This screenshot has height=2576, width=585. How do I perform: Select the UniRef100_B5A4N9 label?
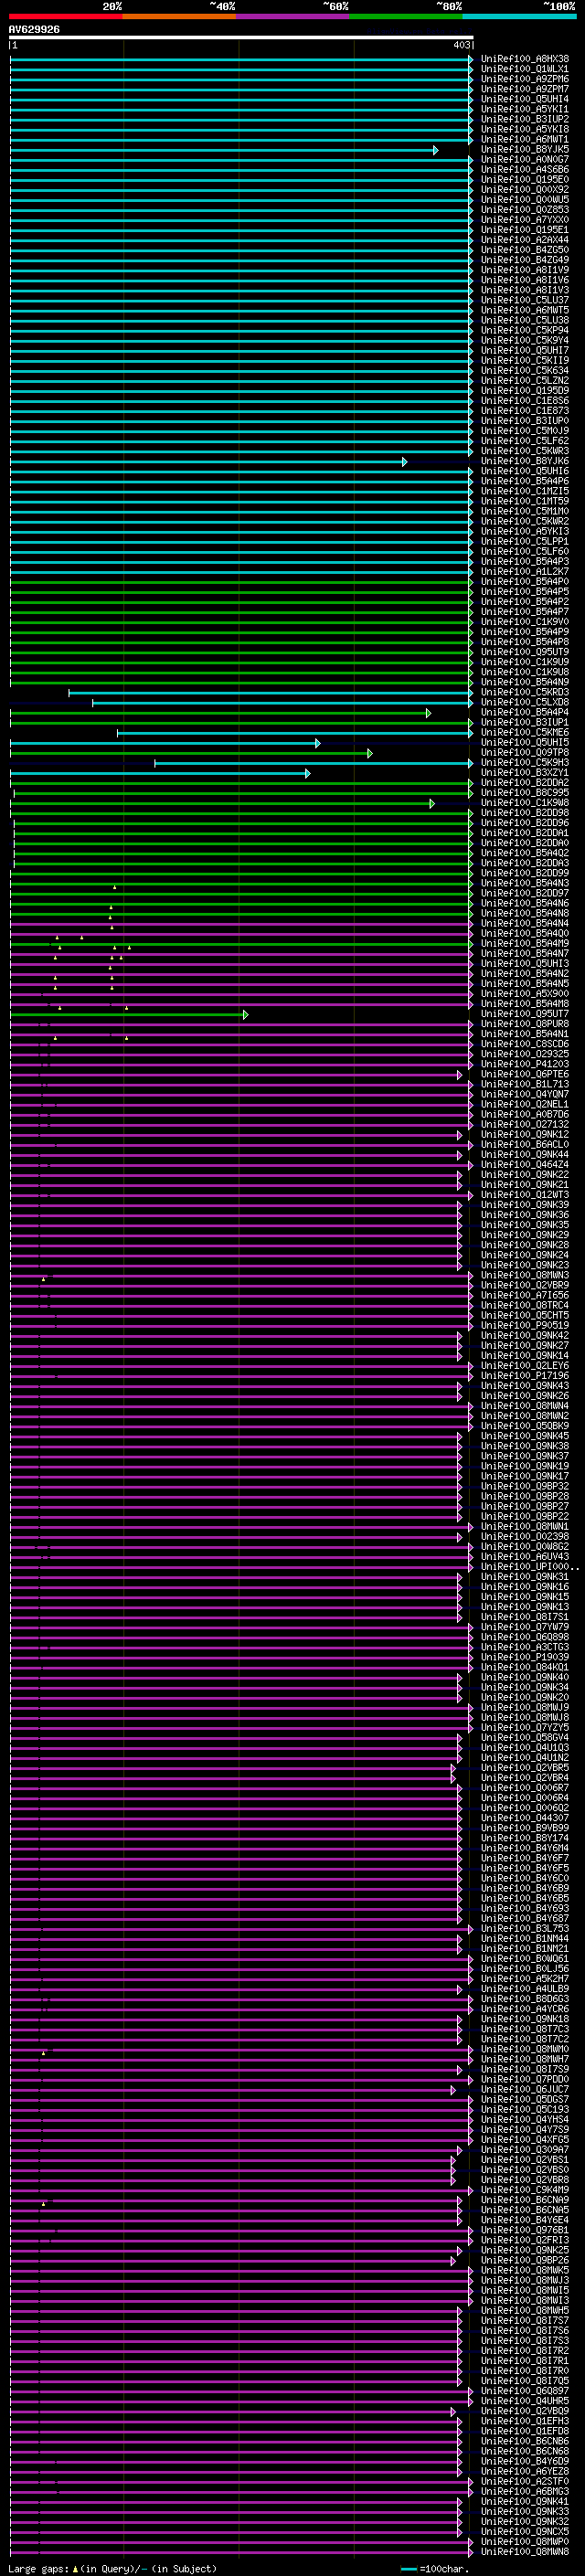click(x=524, y=682)
